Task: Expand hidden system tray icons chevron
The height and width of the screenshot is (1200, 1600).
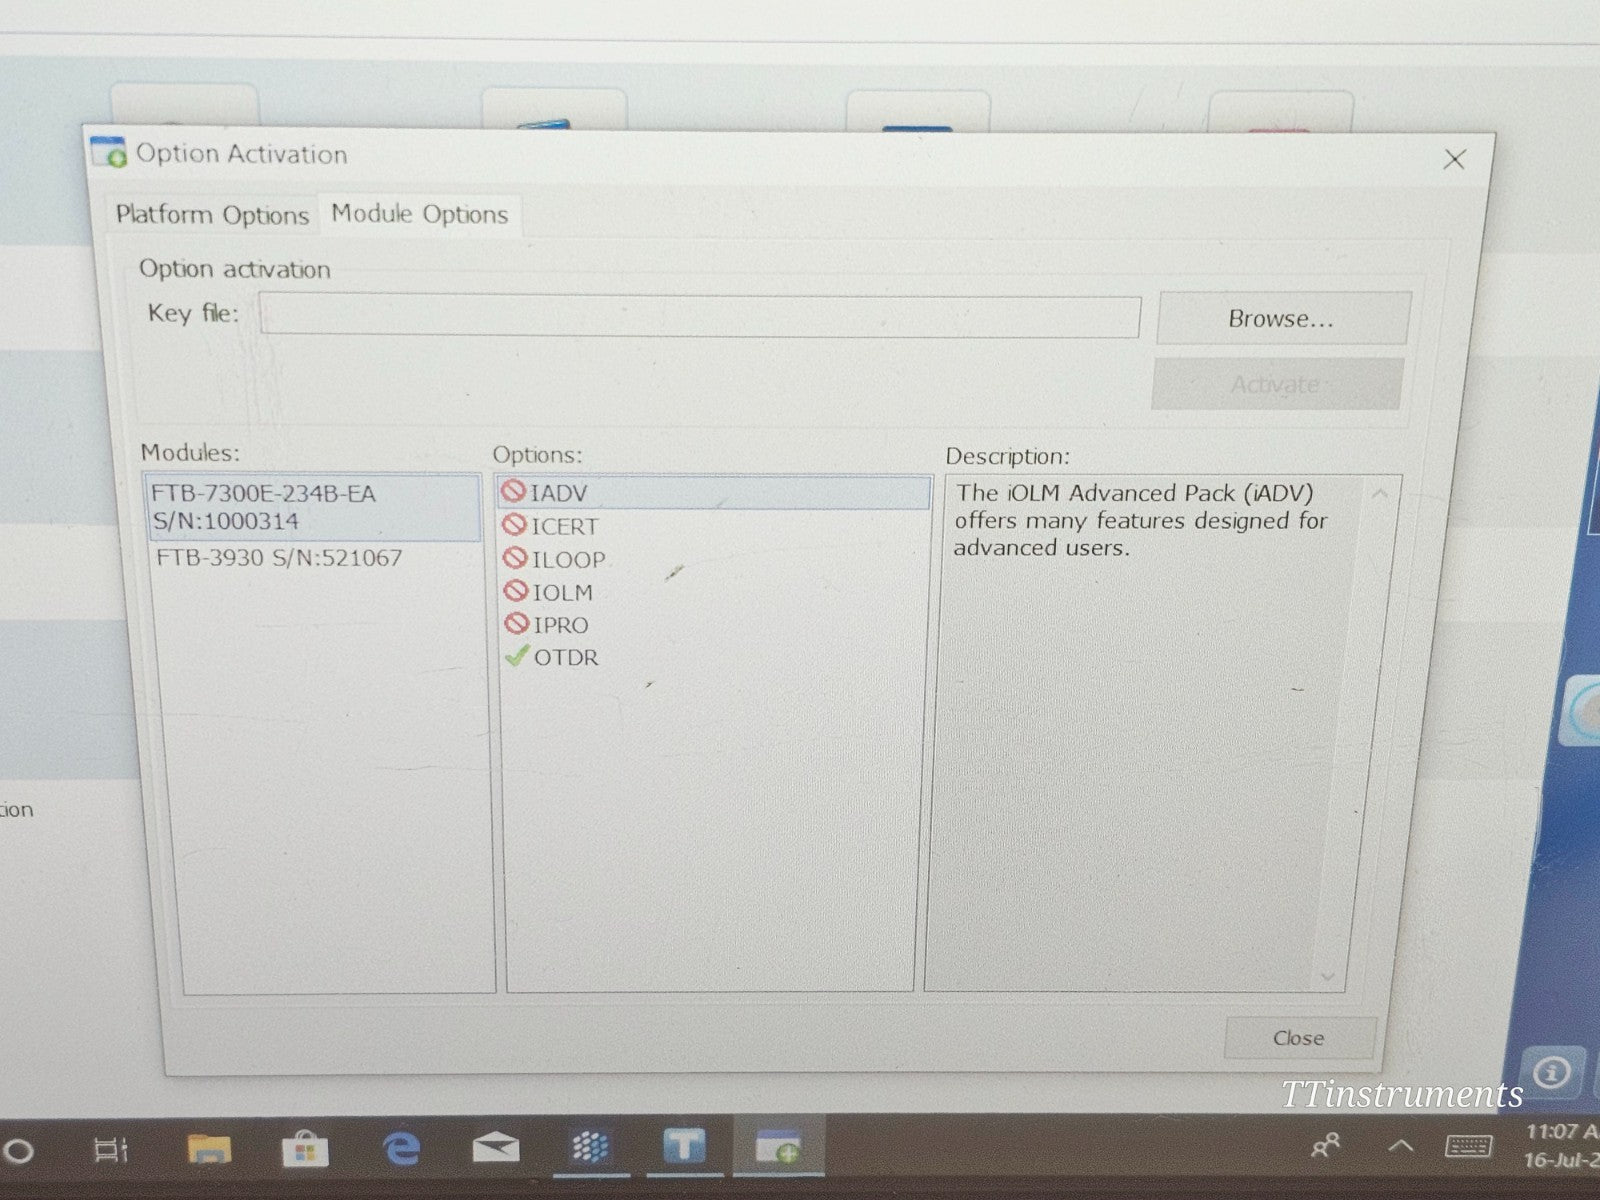Action: 1400,1146
